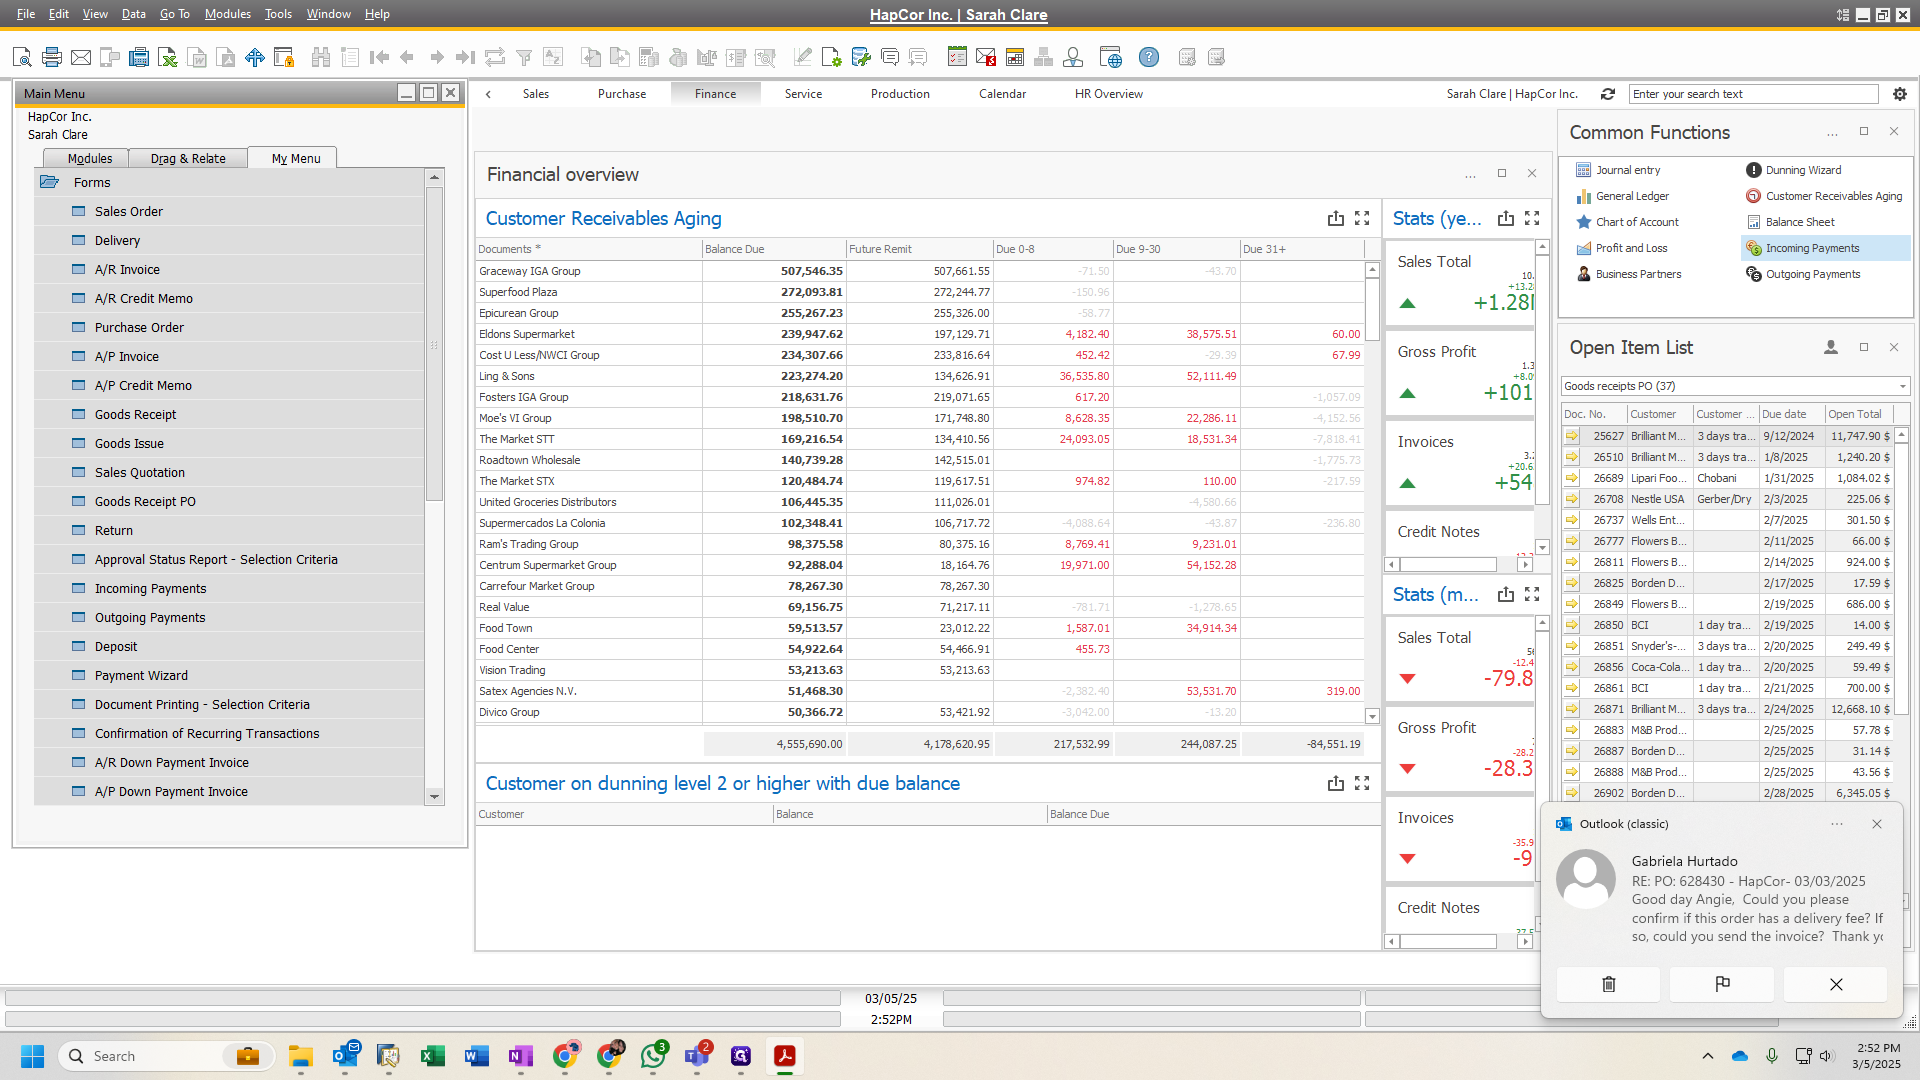Click the user filter icon in Open Item List
This screenshot has width=1920, height=1080.
[1831, 347]
